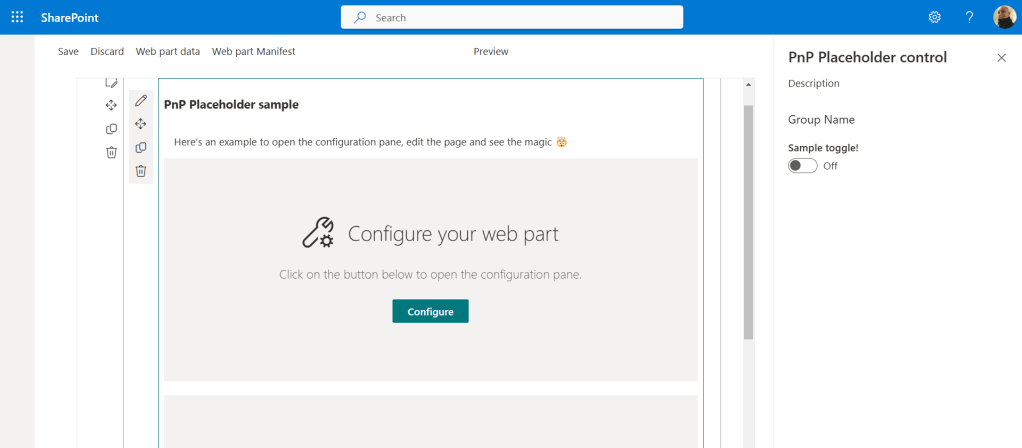Click Discard in the command bar
This screenshot has width=1022, height=448.
(x=107, y=51)
